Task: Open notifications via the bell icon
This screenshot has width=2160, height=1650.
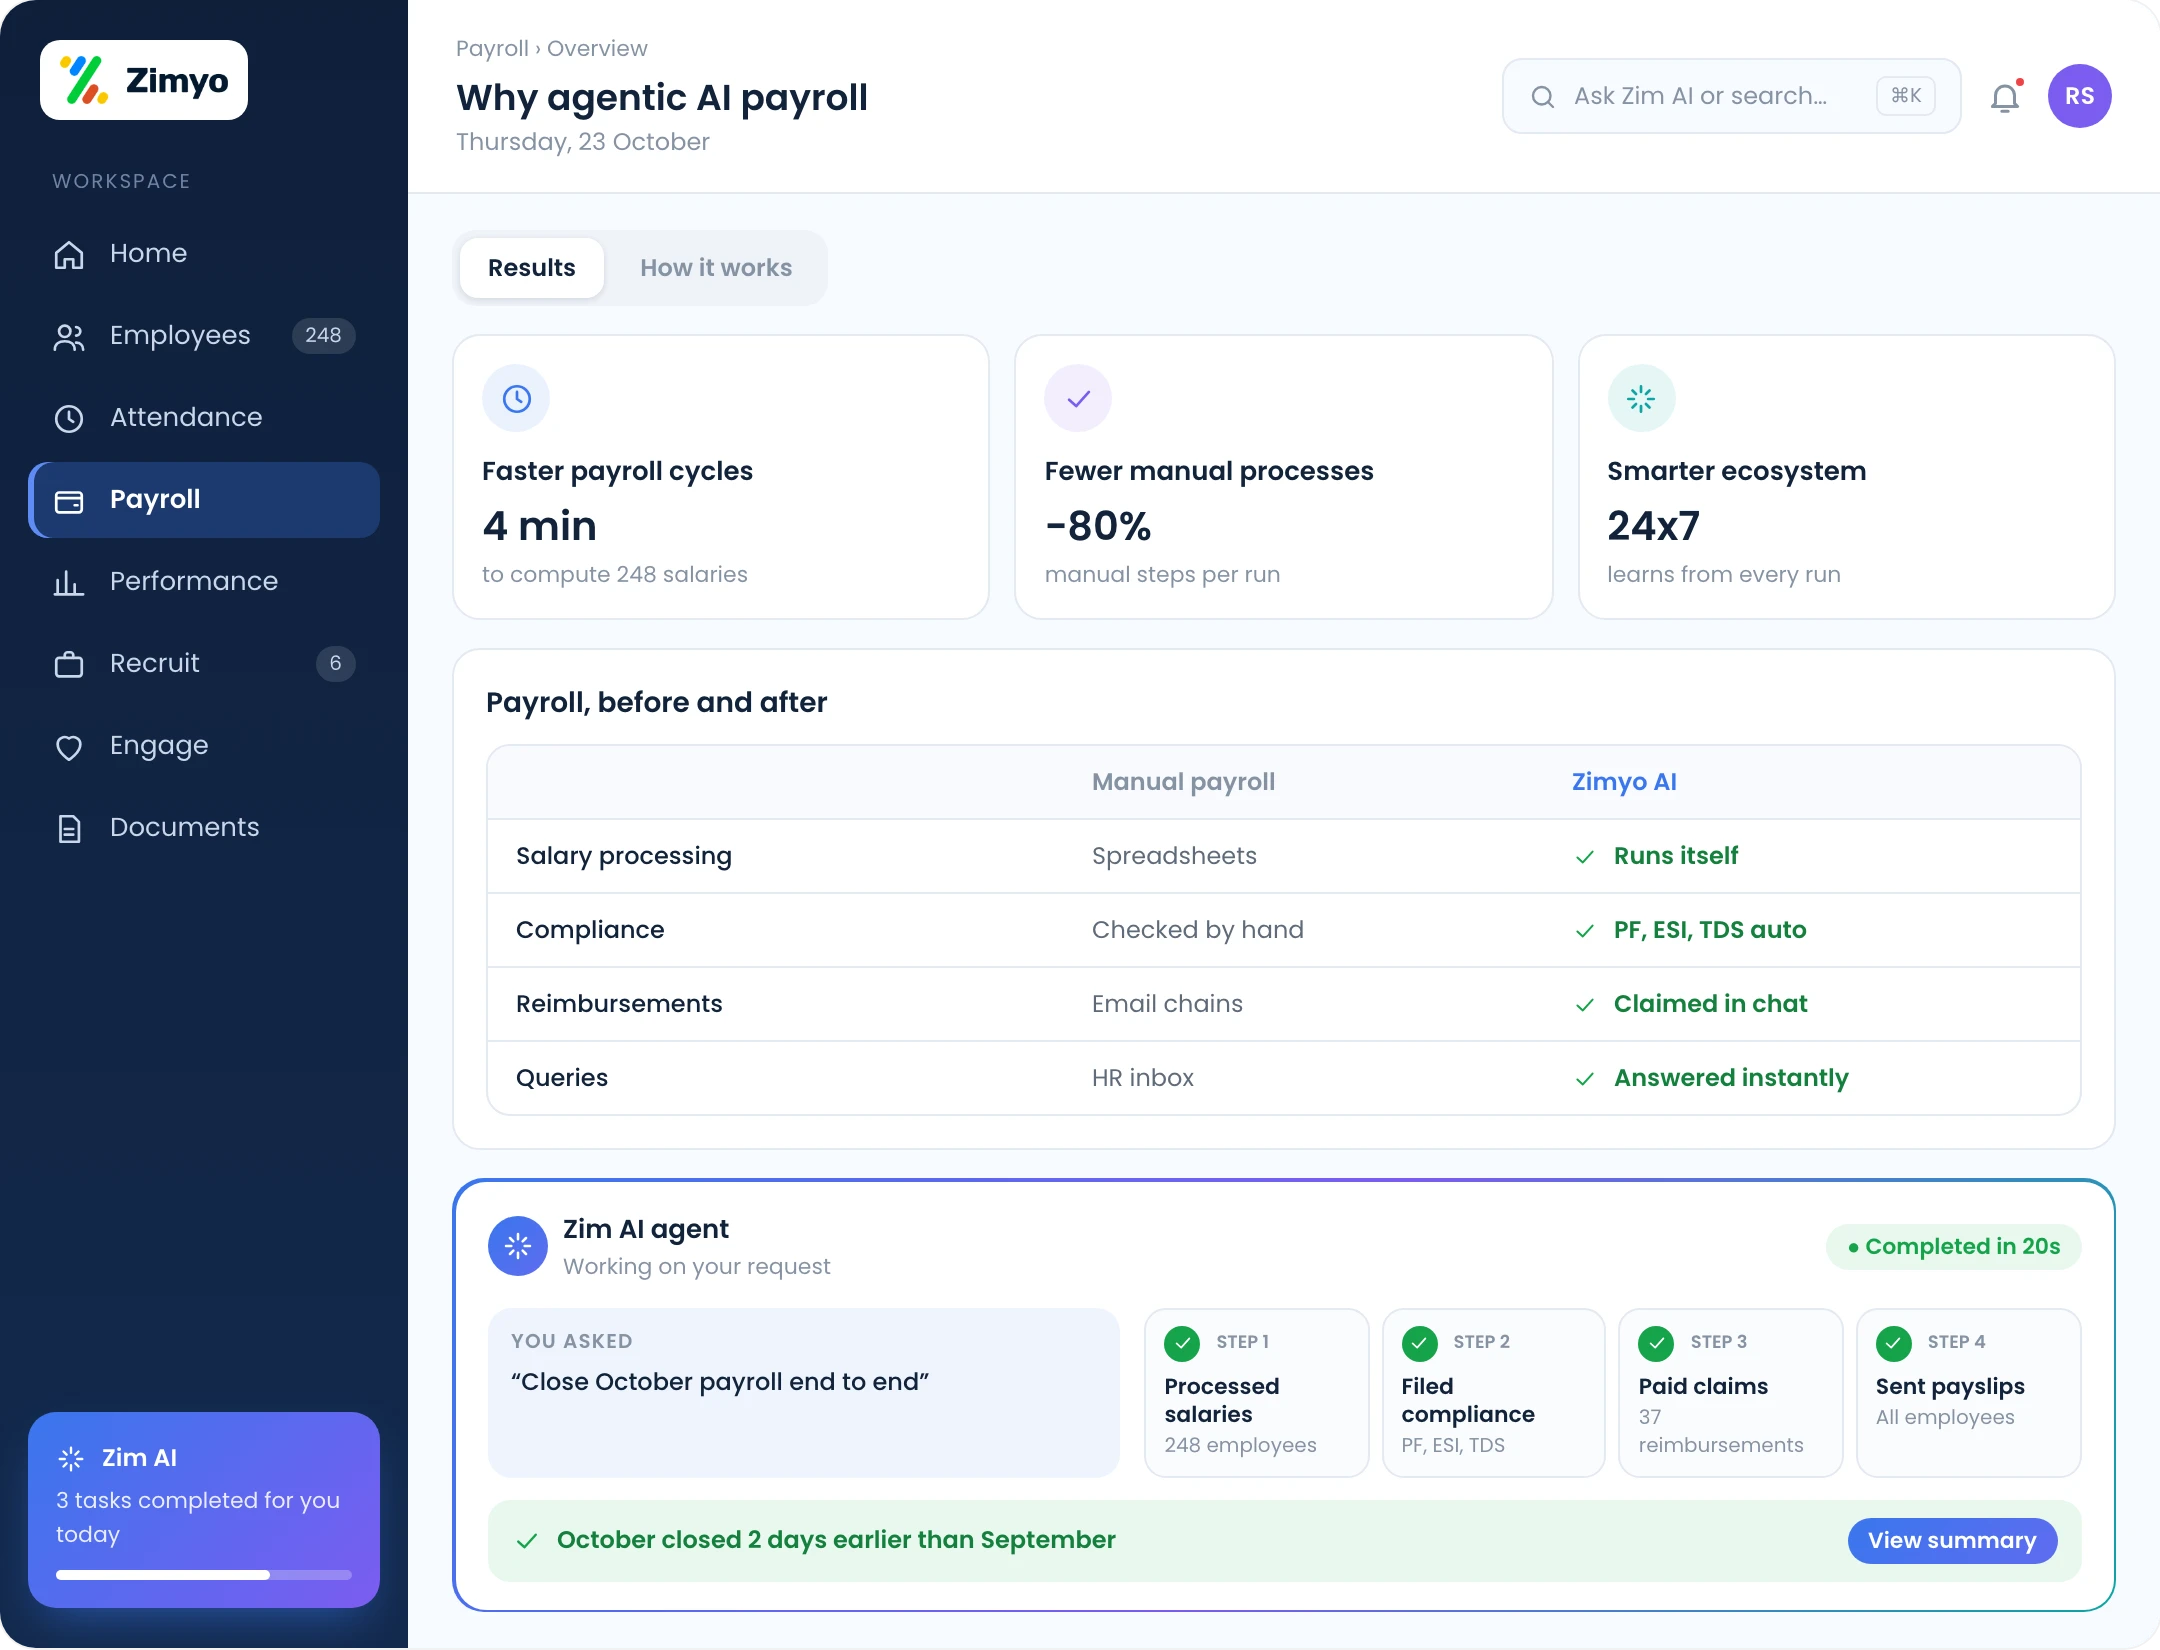Action: 2005,97
